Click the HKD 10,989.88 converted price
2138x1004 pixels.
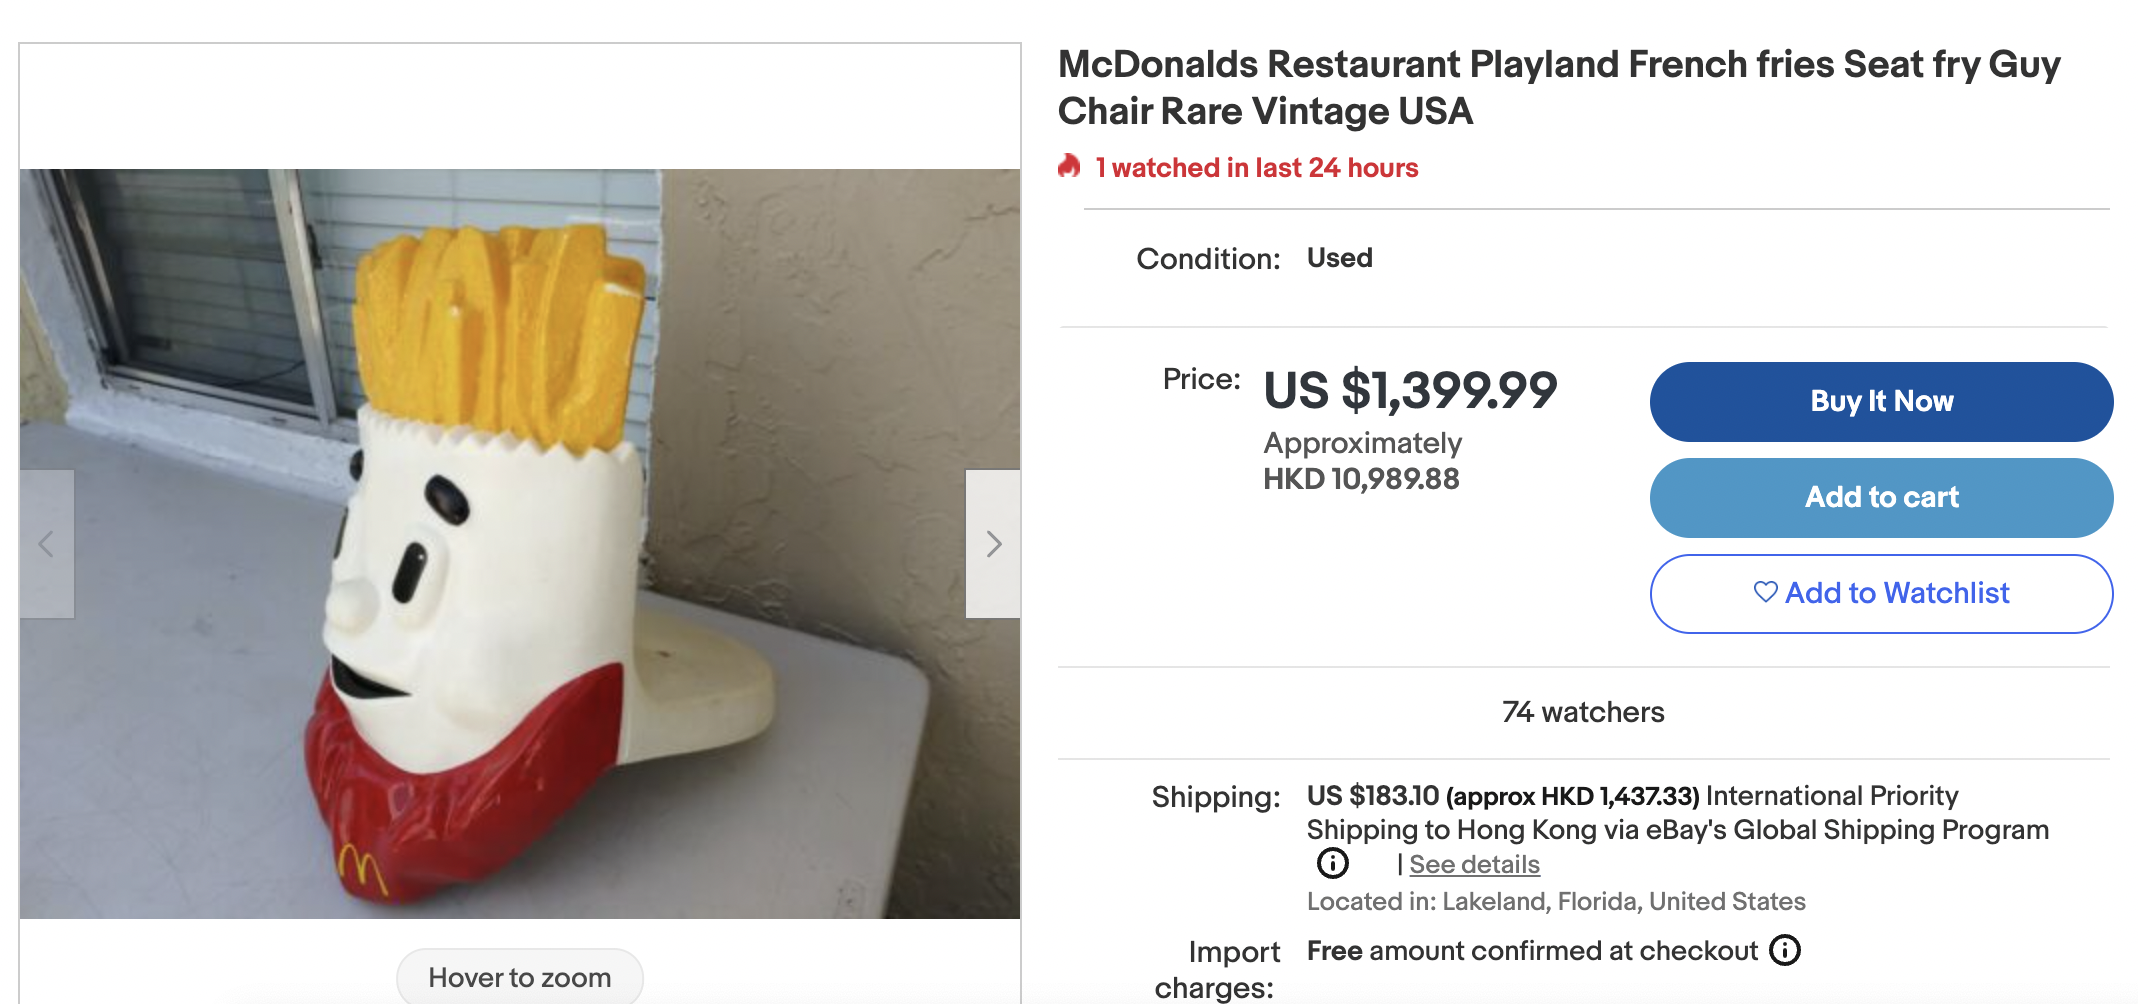1361,479
